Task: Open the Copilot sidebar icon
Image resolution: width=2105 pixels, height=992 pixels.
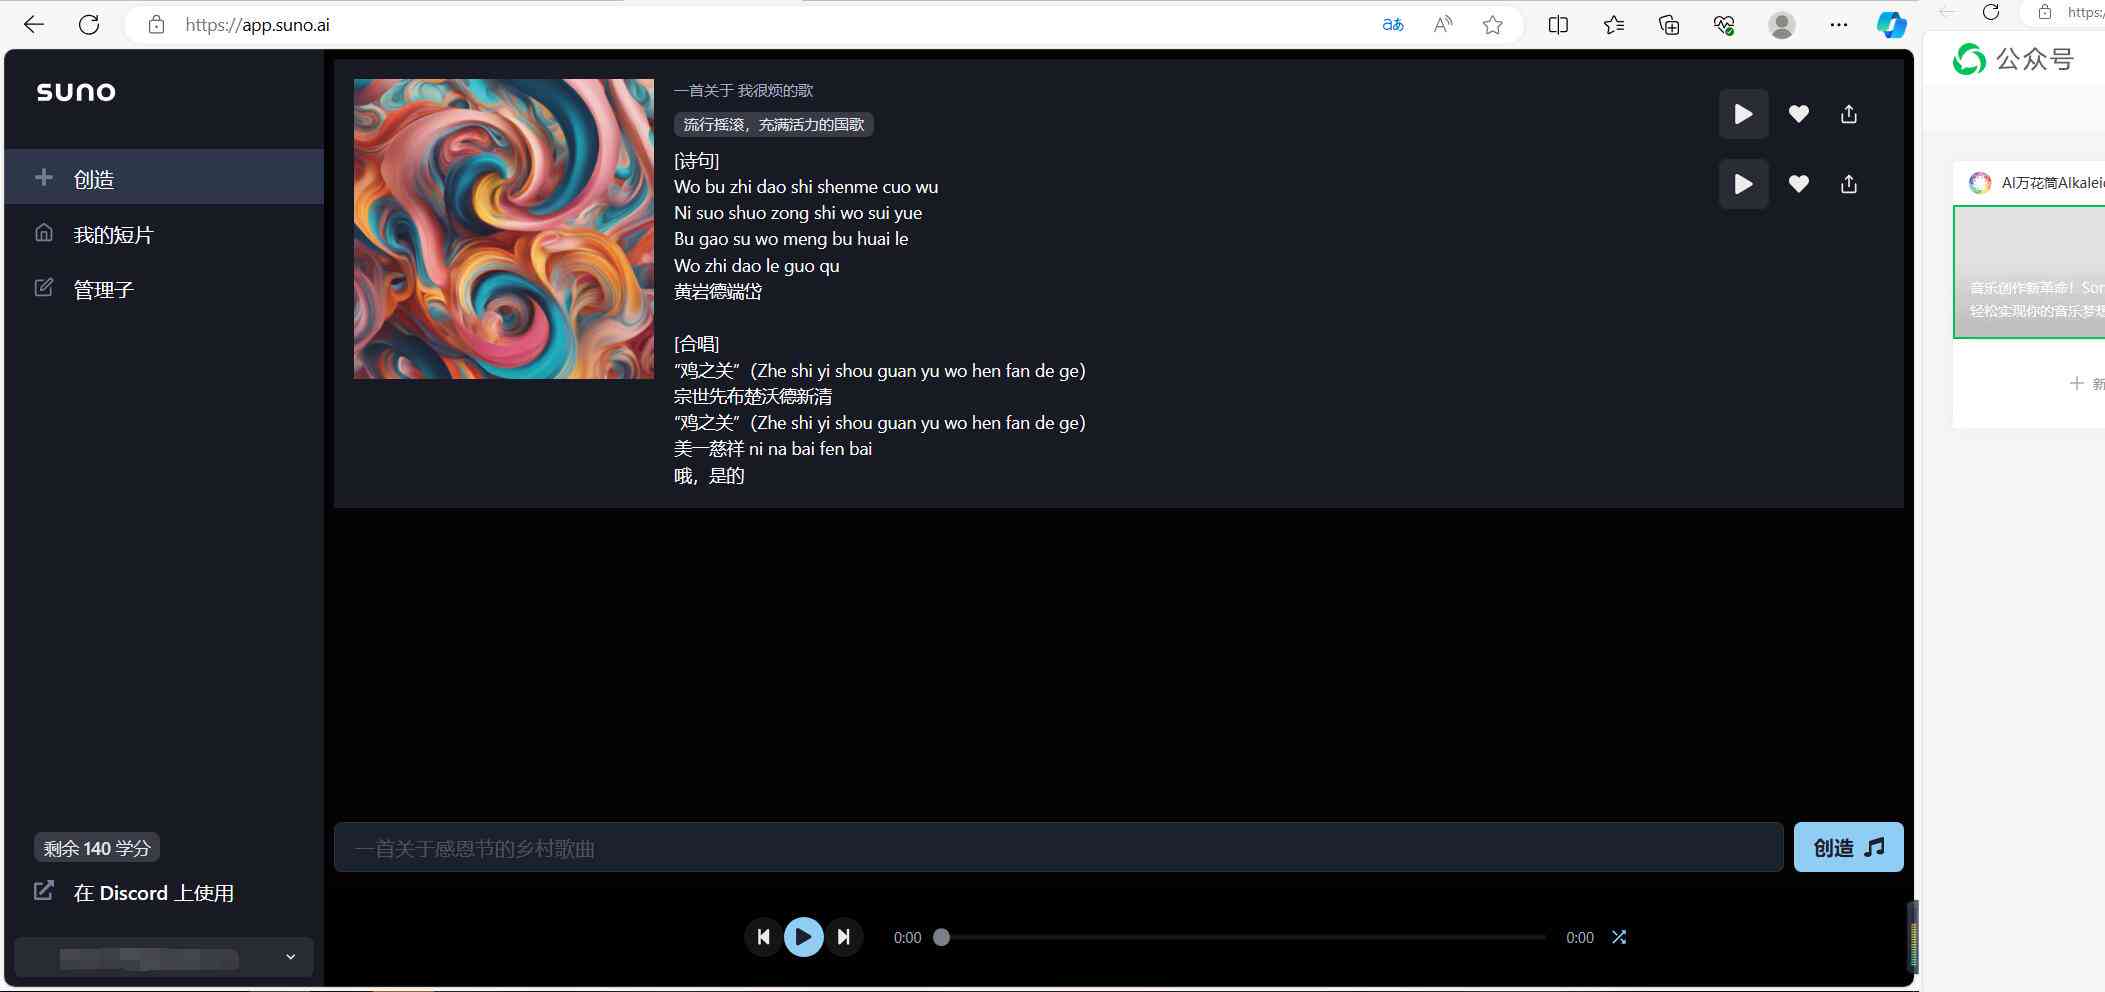Action: (1891, 25)
